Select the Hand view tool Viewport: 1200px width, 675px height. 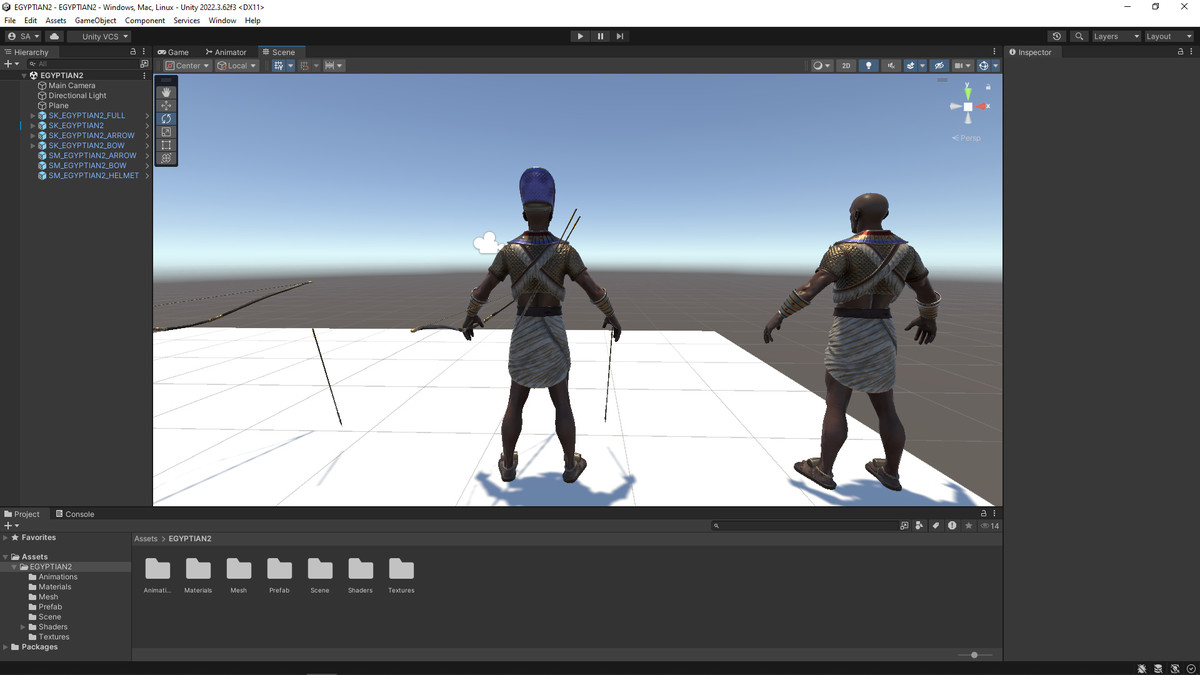click(166, 92)
